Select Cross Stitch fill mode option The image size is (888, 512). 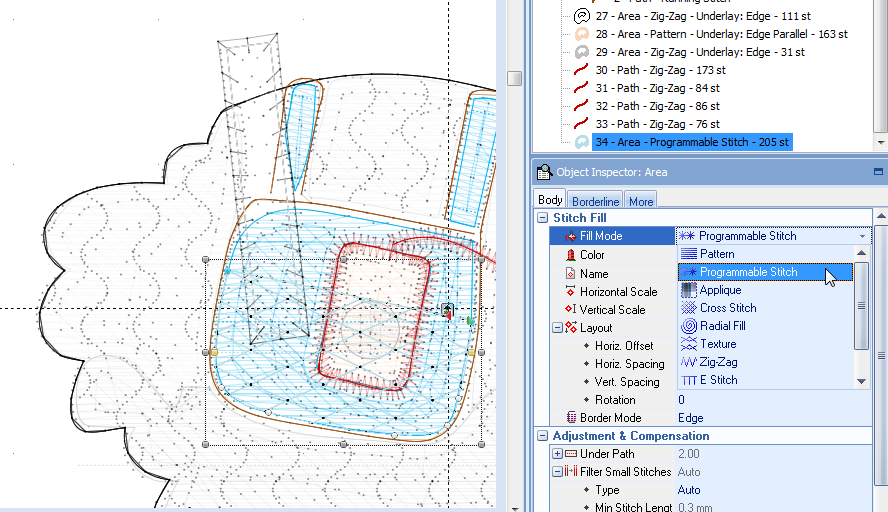[x=728, y=308]
